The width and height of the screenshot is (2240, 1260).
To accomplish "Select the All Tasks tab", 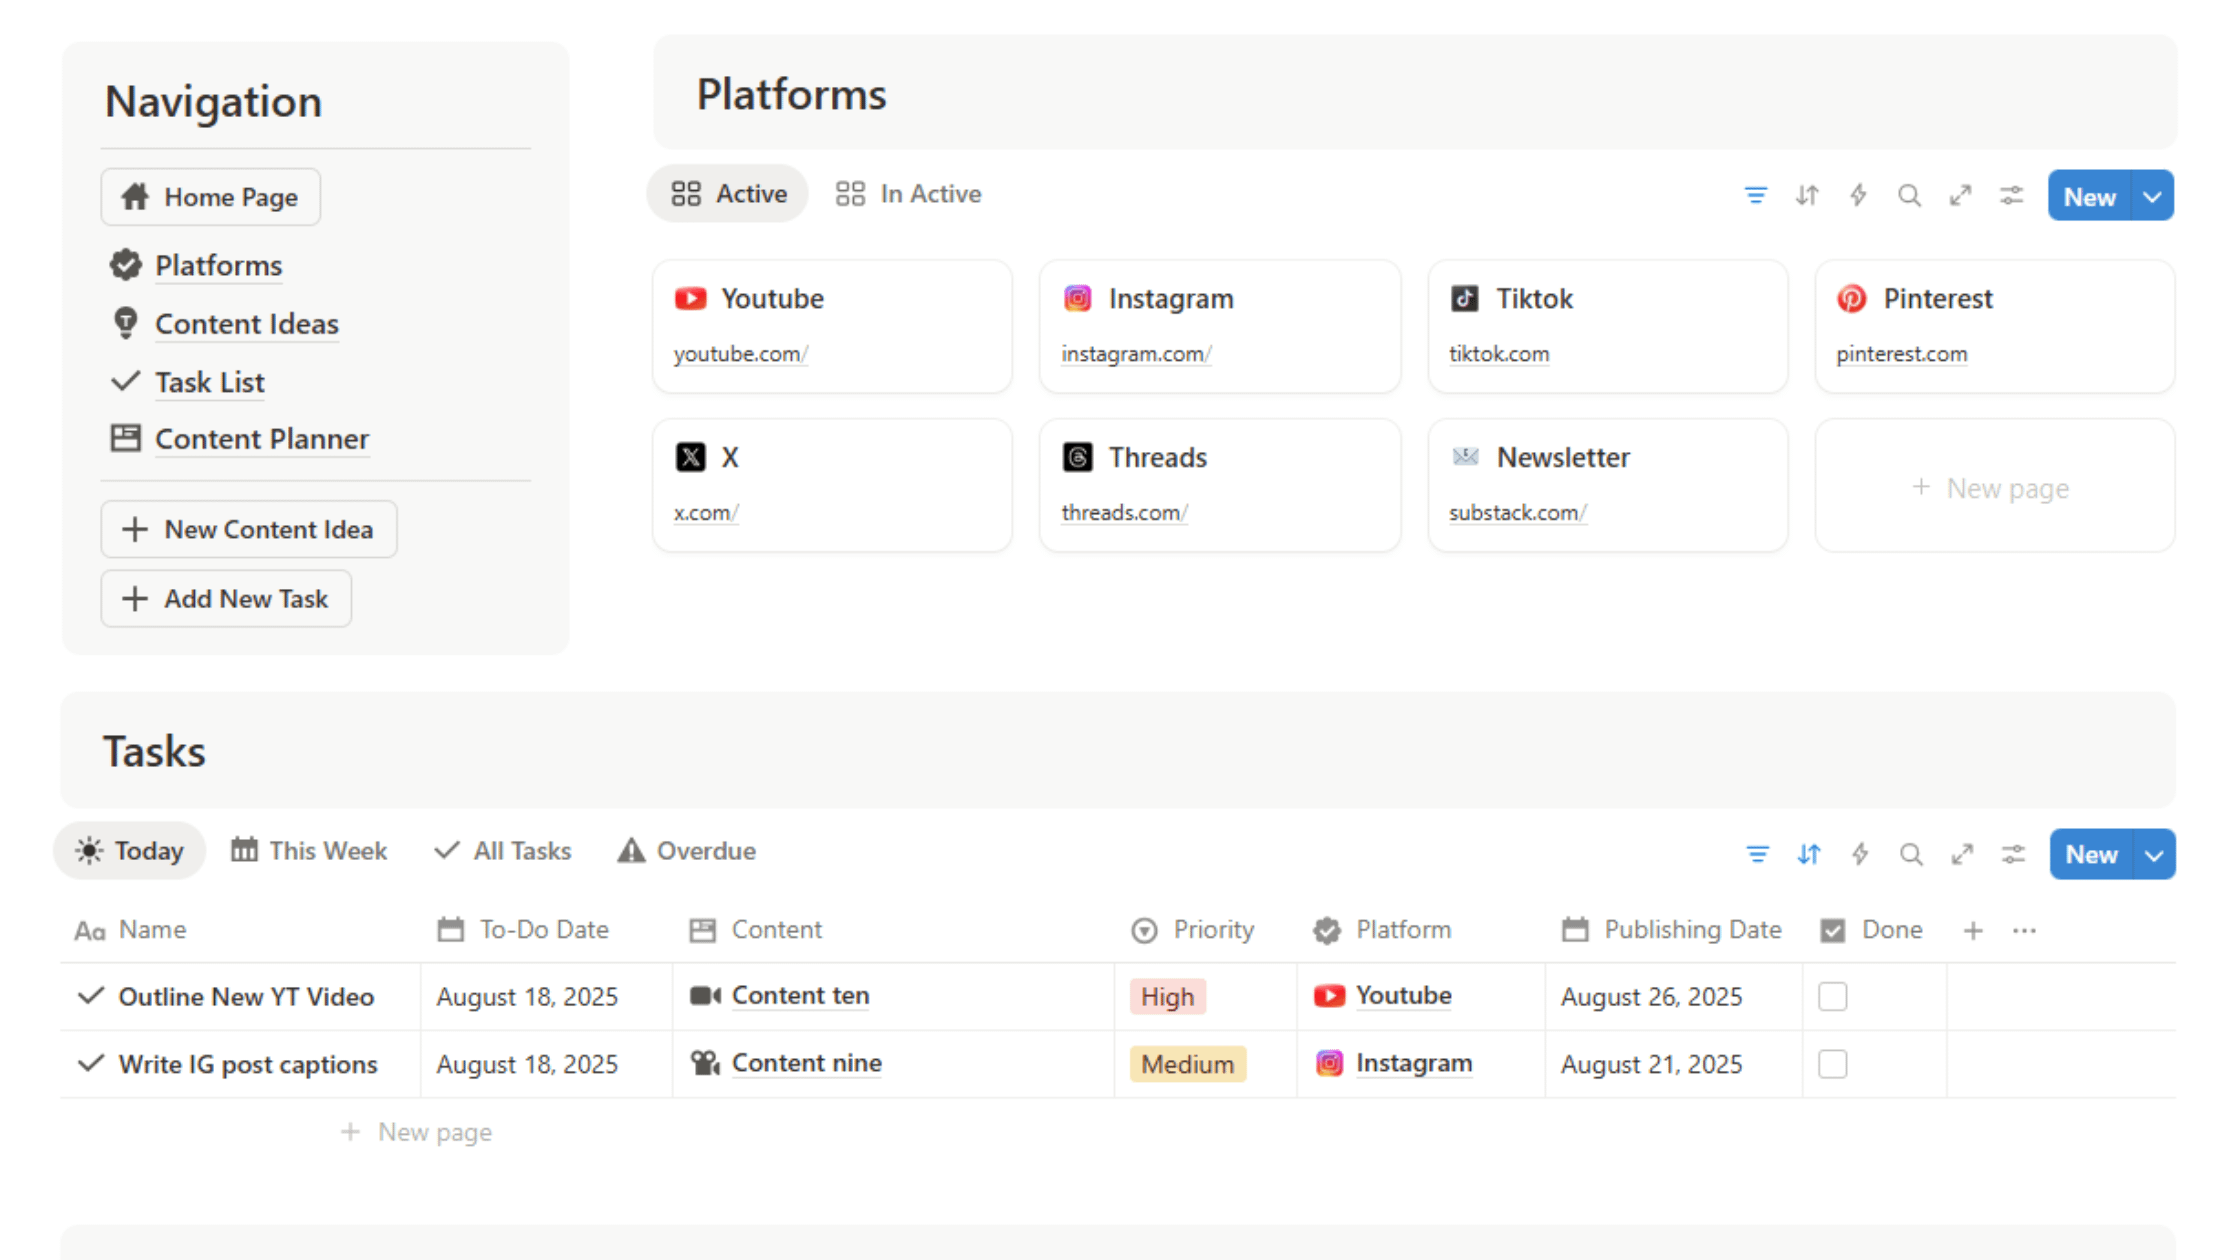I will pyautogui.click(x=503, y=851).
